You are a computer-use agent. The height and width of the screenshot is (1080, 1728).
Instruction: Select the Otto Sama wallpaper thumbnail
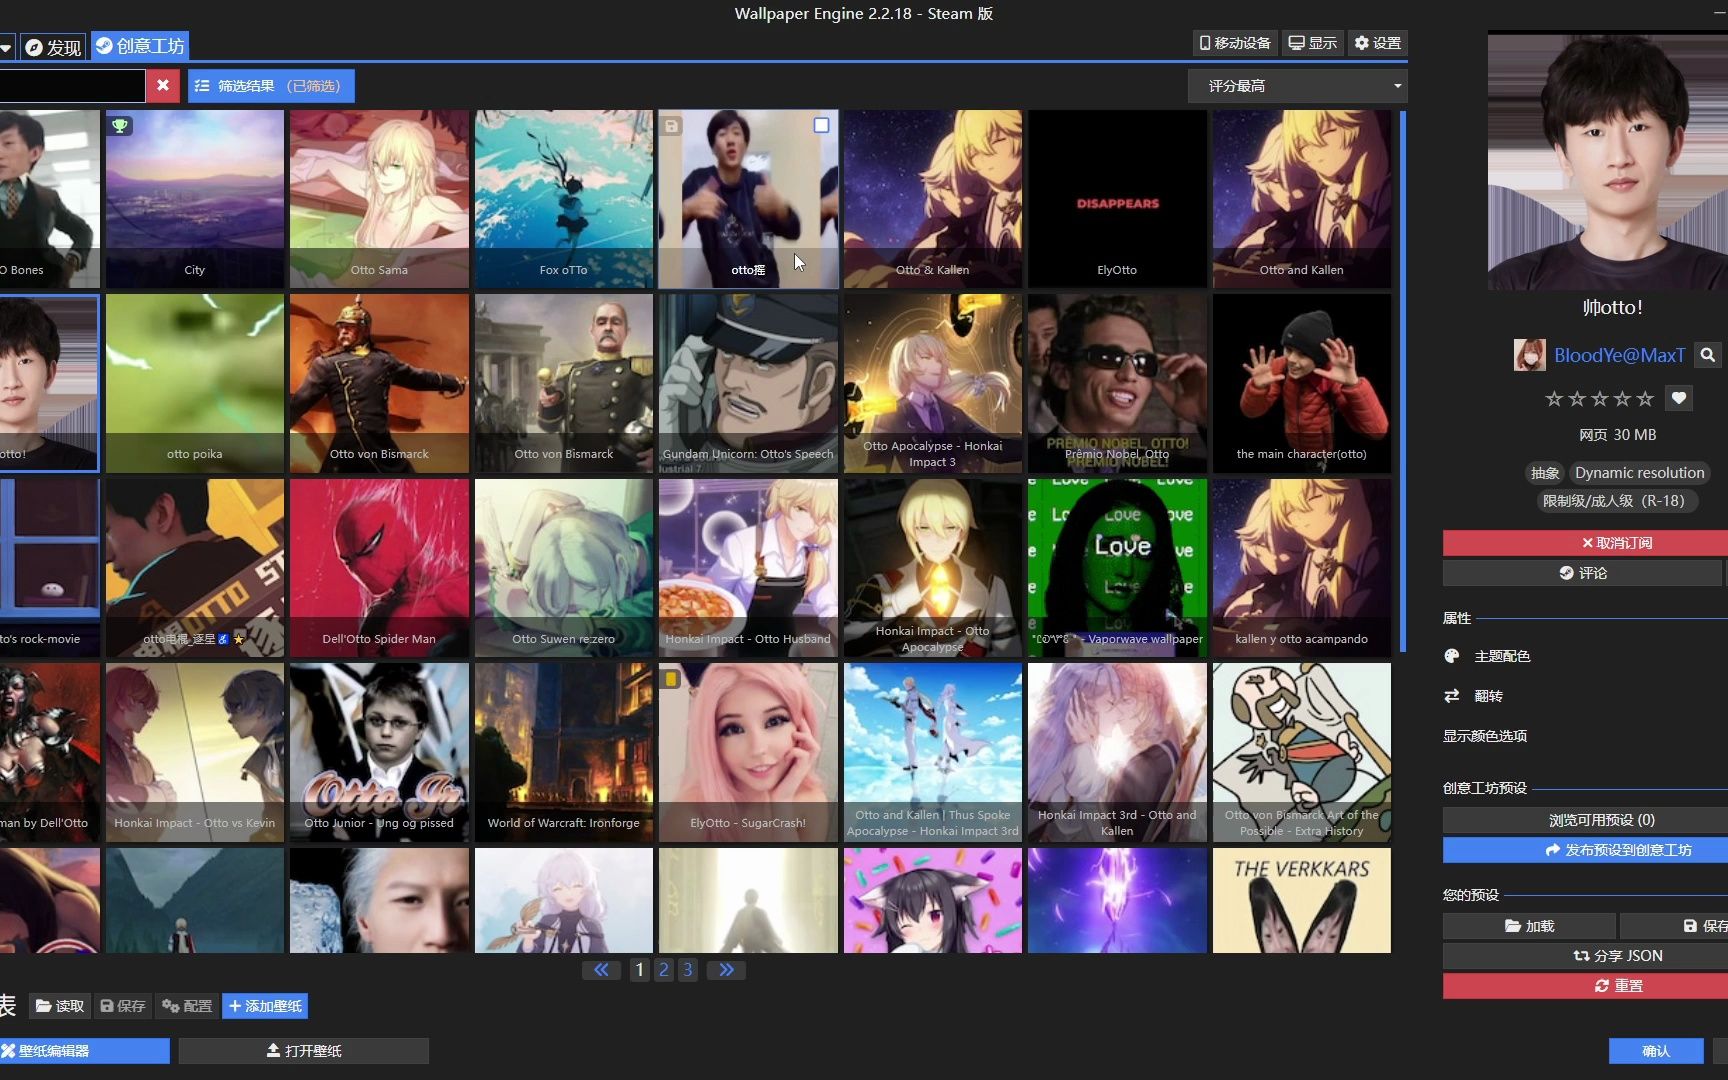coord(379,199)
